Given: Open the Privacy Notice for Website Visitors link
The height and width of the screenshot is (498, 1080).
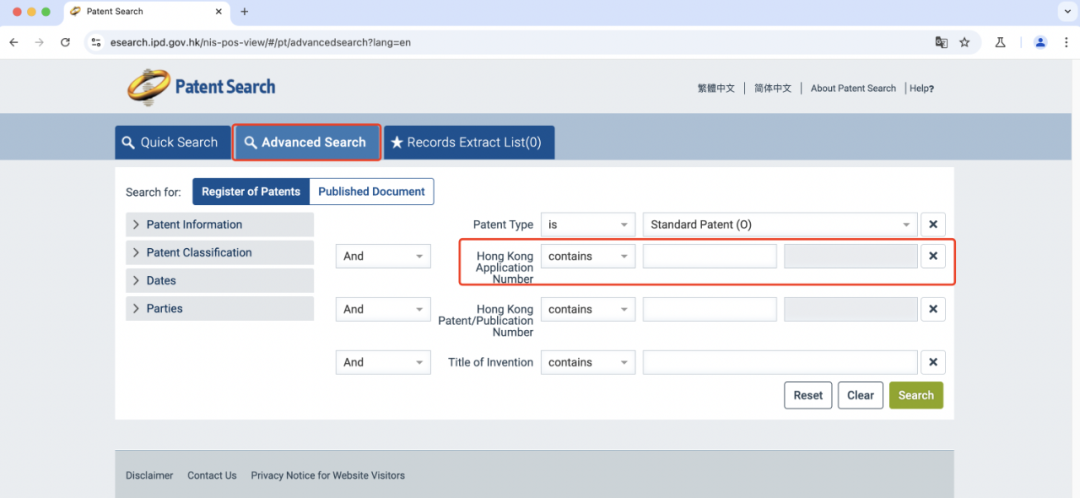Looking at the screenshot, I should coord(327,475).
